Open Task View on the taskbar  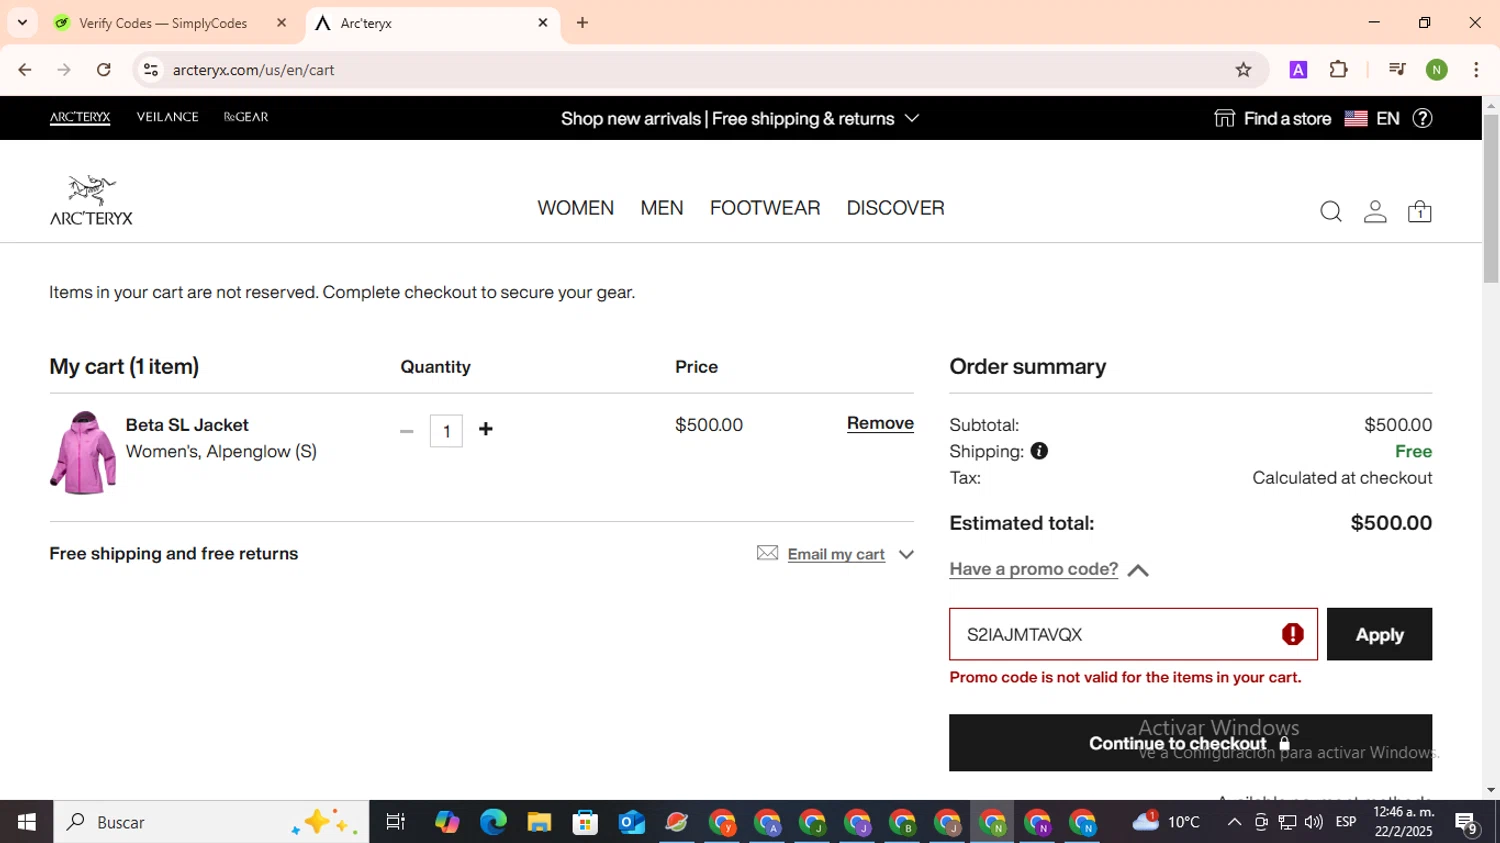pos(395,822)
